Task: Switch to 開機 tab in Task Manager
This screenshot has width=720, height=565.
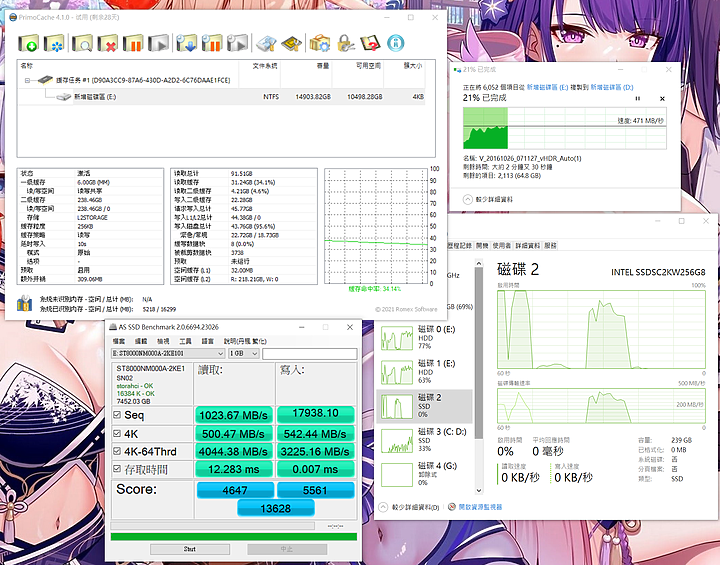Action: point(482,246)
